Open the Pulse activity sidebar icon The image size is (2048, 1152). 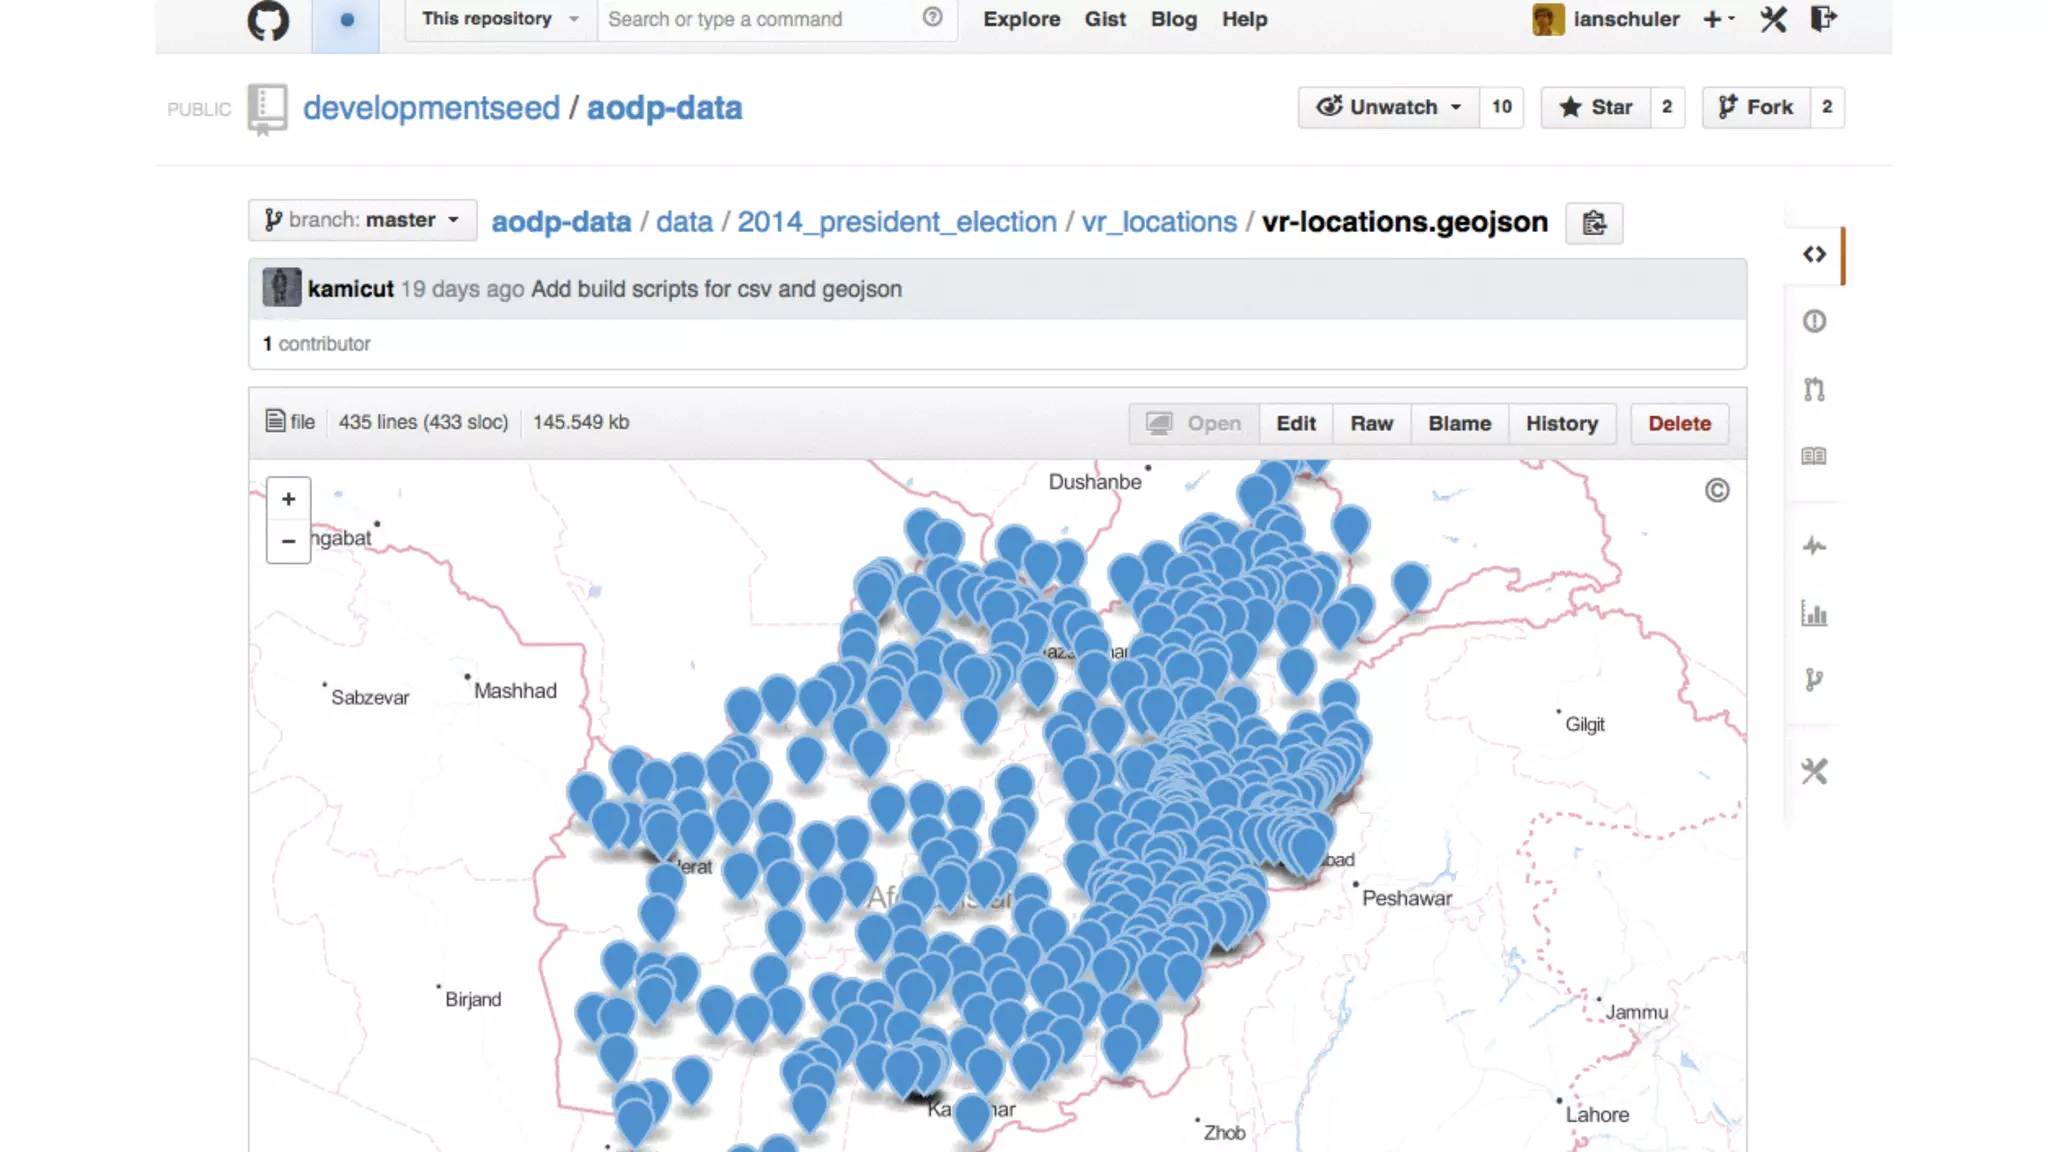click(x=1814, y=546)
